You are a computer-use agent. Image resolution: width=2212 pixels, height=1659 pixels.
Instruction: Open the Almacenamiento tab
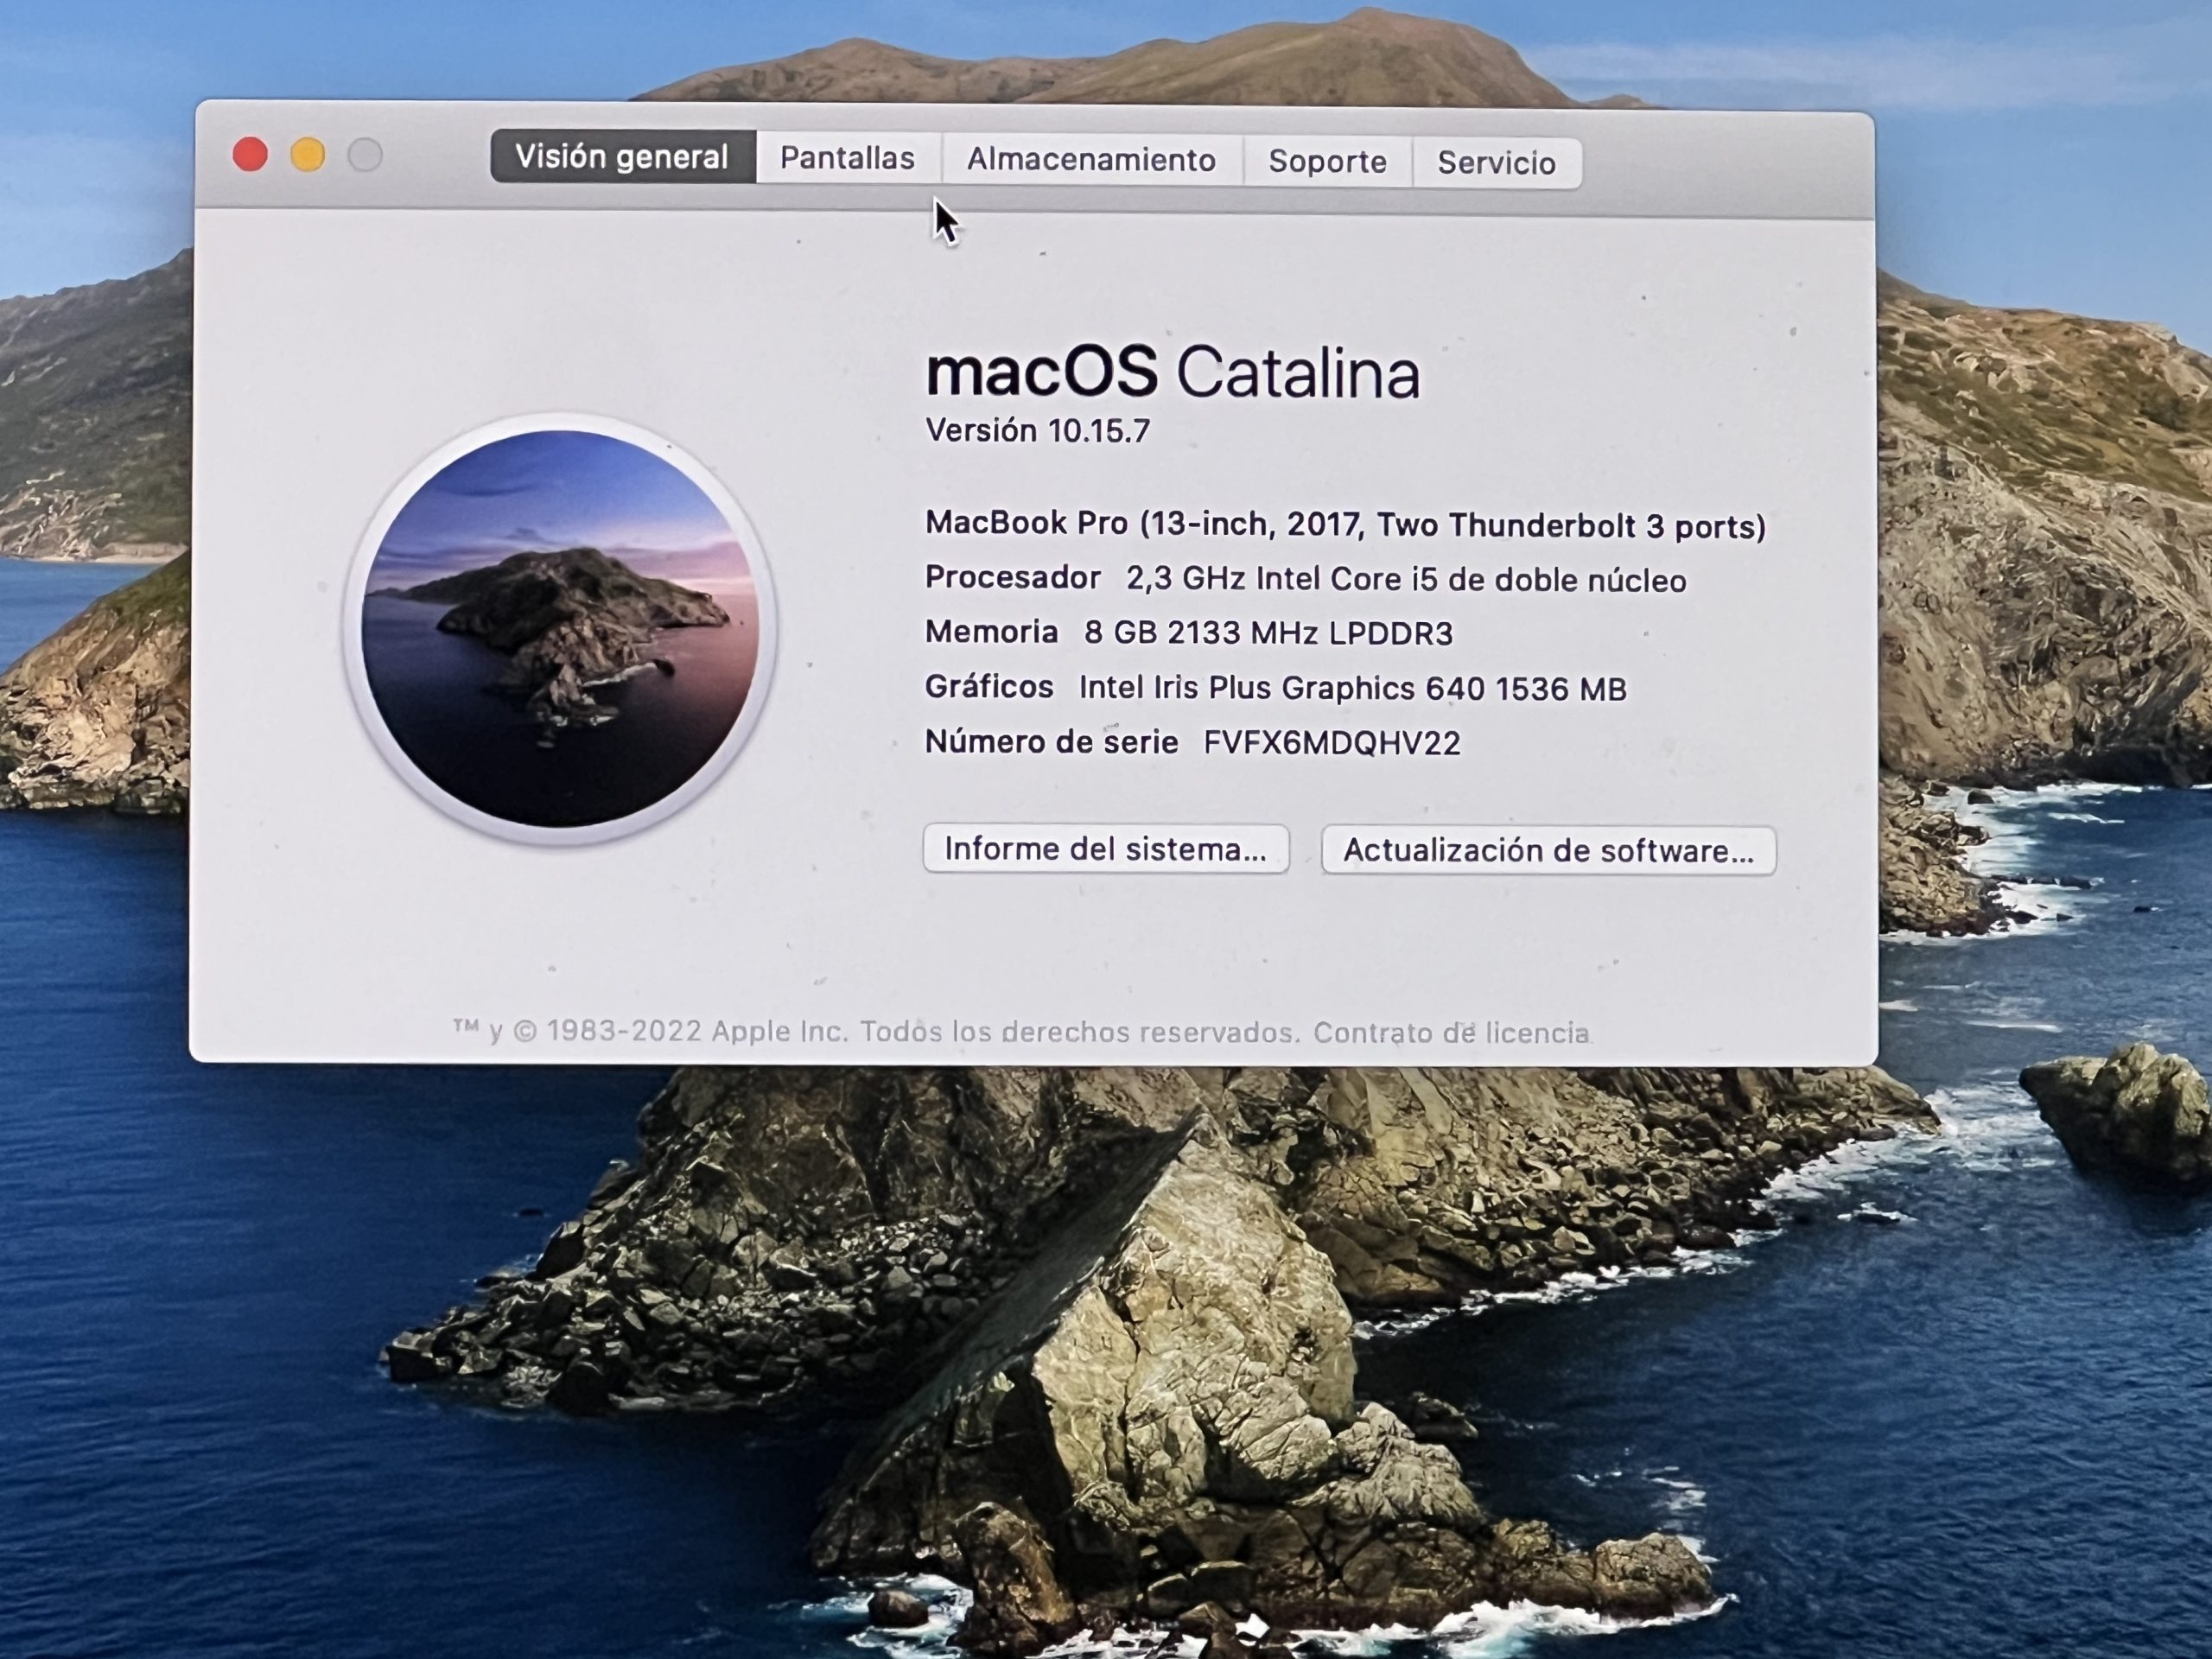[1091, 160]
